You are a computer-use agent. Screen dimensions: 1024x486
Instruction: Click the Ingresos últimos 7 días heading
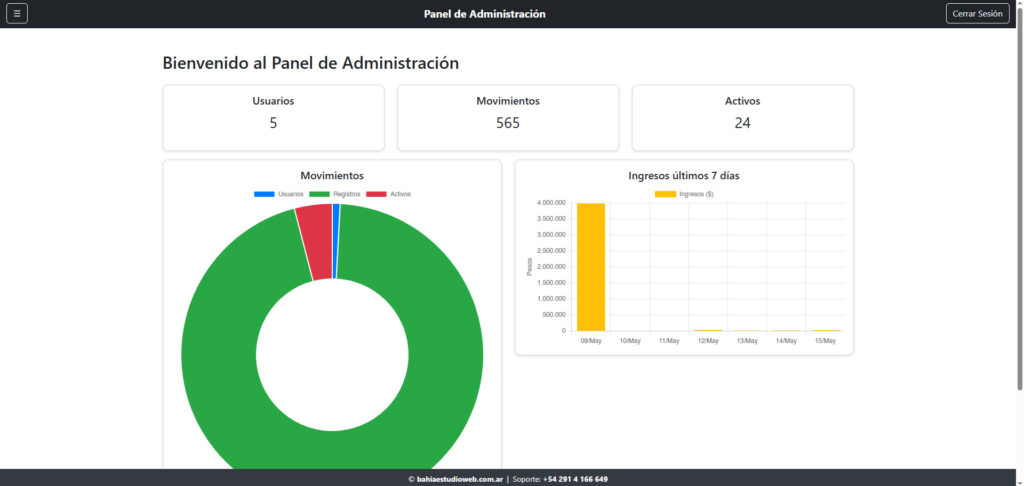point(684,175)
